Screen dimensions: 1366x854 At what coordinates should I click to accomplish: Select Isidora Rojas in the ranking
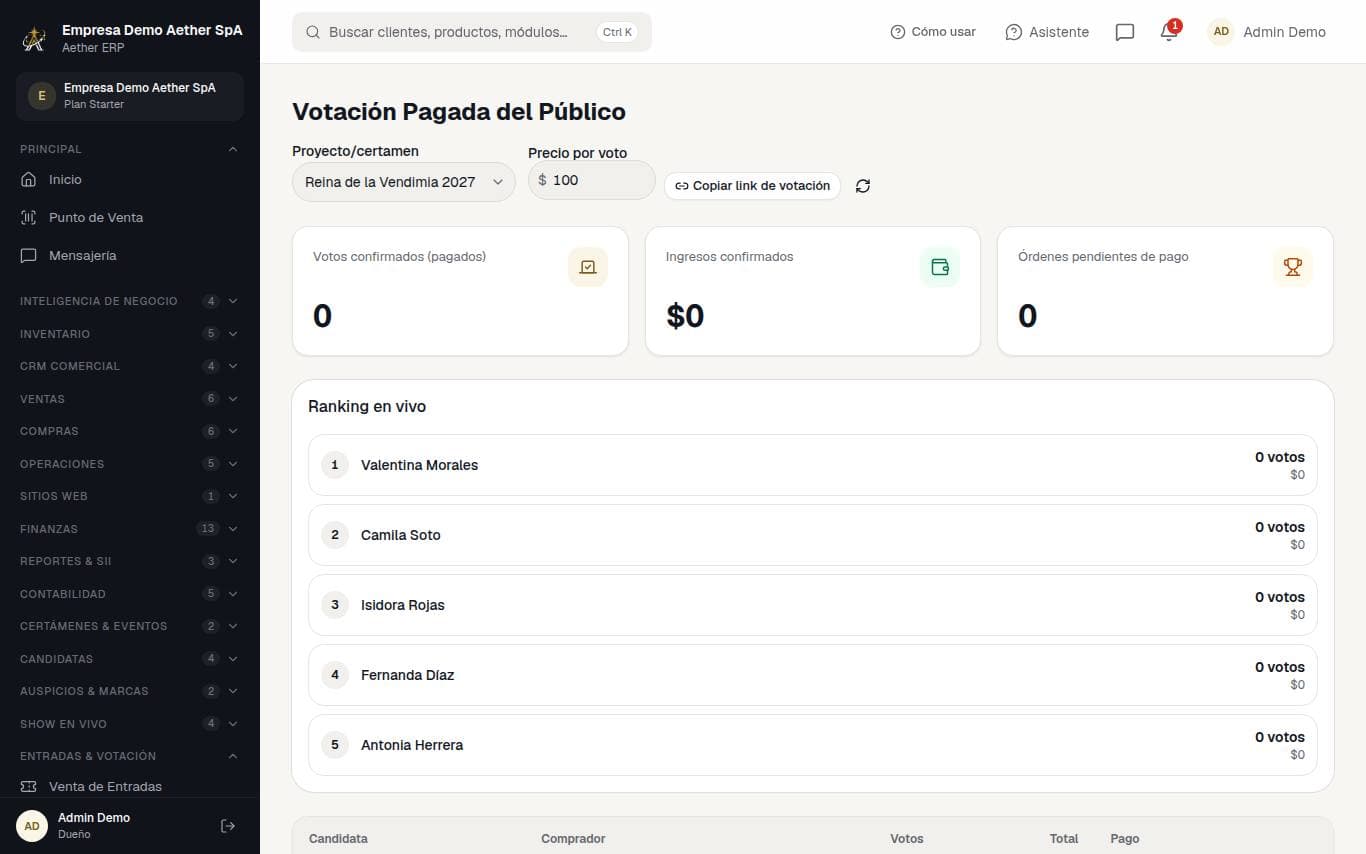click(x=813, y=605)
